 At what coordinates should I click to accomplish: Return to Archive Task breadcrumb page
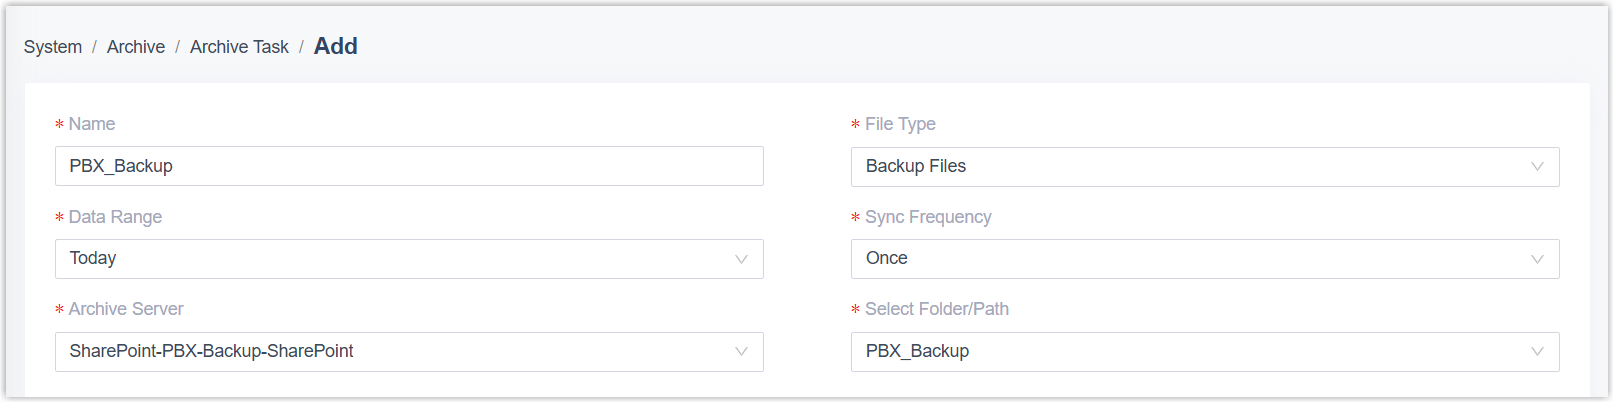[x=239, y=47]
